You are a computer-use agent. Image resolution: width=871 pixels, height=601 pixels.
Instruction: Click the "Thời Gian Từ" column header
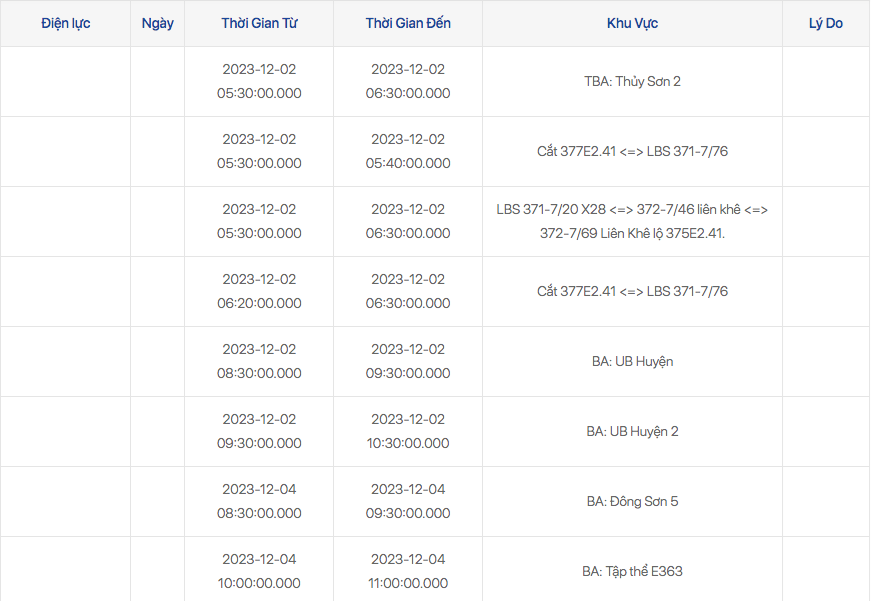(x=259, y=23)
